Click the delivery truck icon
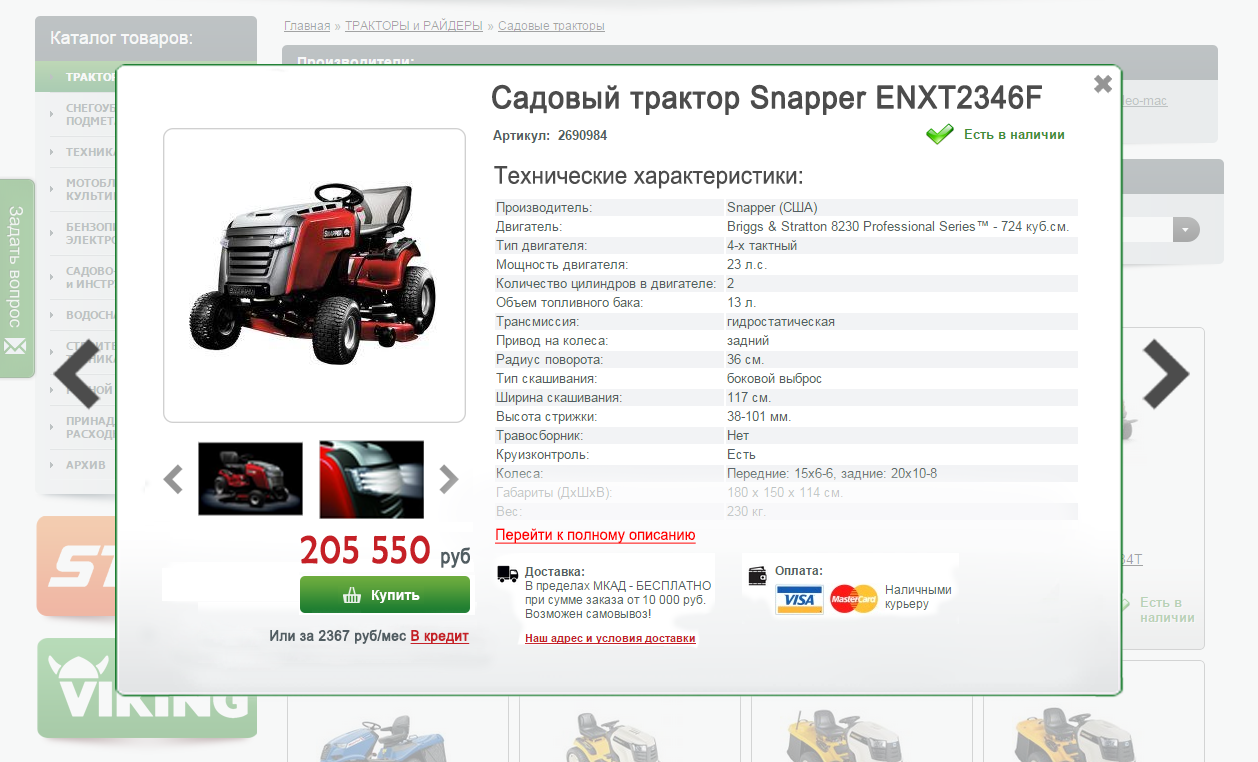Image resolution: width=1258 pixels, height=762 pixels. pos(507,574)
